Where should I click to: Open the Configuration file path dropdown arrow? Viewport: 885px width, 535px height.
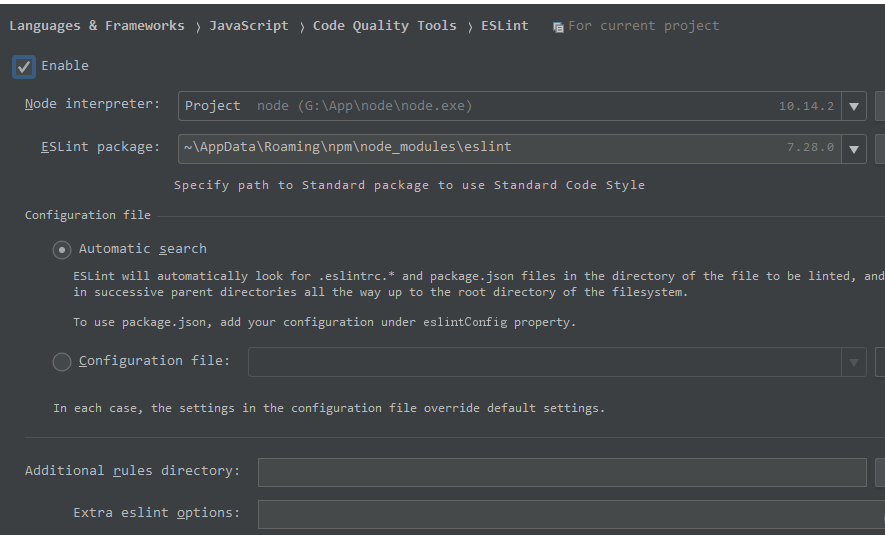[854, 362]
